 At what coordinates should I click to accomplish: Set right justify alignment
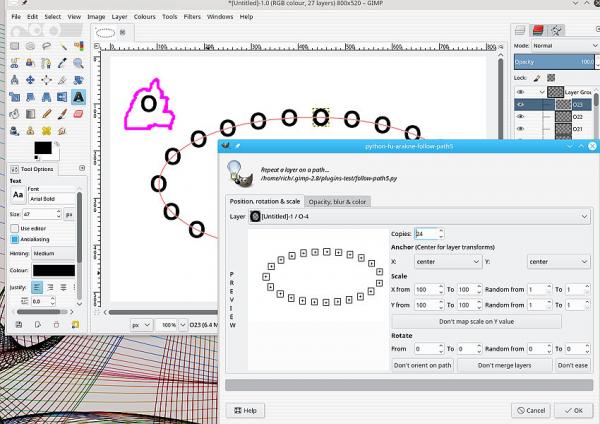(50, 287)
